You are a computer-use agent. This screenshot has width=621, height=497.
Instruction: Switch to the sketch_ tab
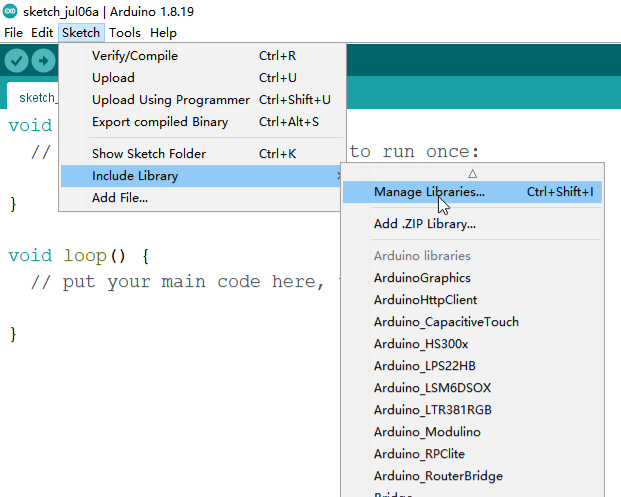pyautogui.click(x=33, y=97)
